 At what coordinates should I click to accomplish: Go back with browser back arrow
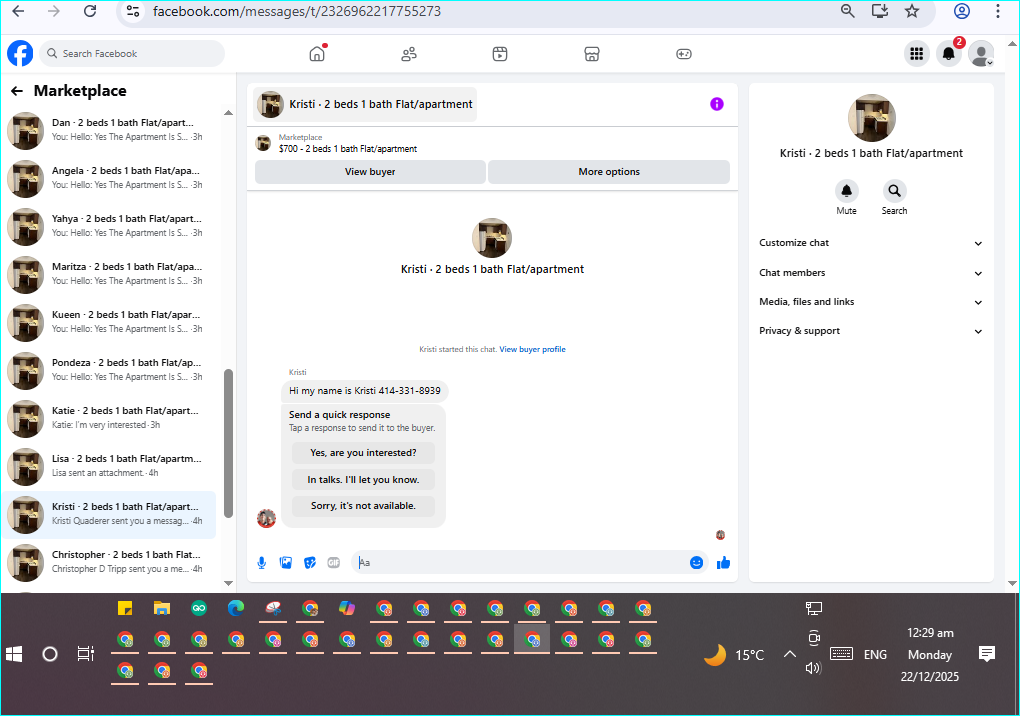tap(18, 11)
